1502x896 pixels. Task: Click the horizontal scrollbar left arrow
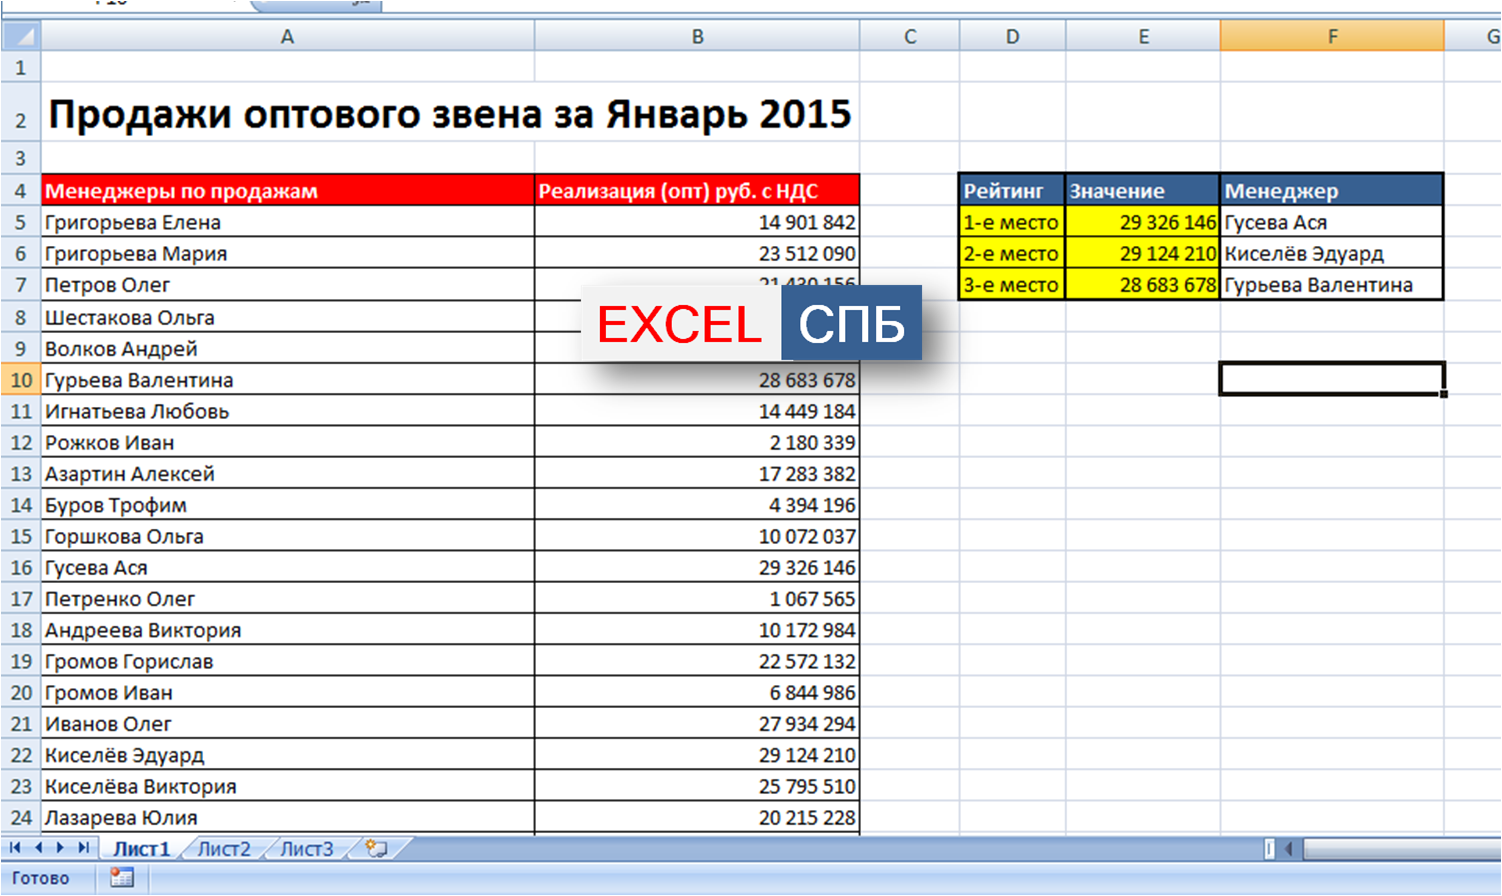1289,849
